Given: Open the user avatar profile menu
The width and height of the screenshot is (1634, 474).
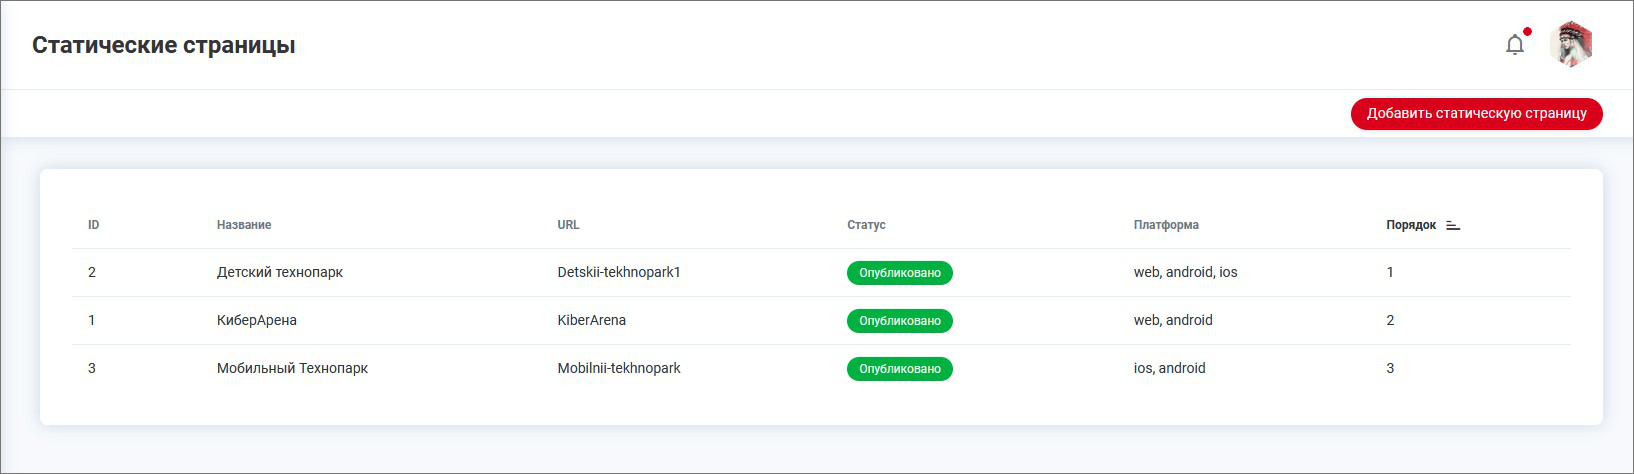Looking at the screenshot, I should [1571, 45].
